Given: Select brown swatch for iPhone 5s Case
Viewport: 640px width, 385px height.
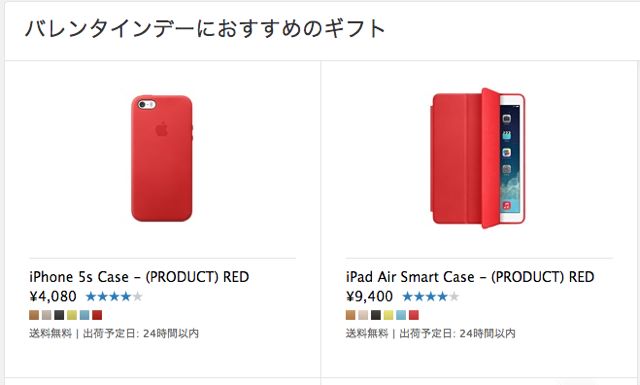Looking at the screenshot, I should (x=34, y=315).
